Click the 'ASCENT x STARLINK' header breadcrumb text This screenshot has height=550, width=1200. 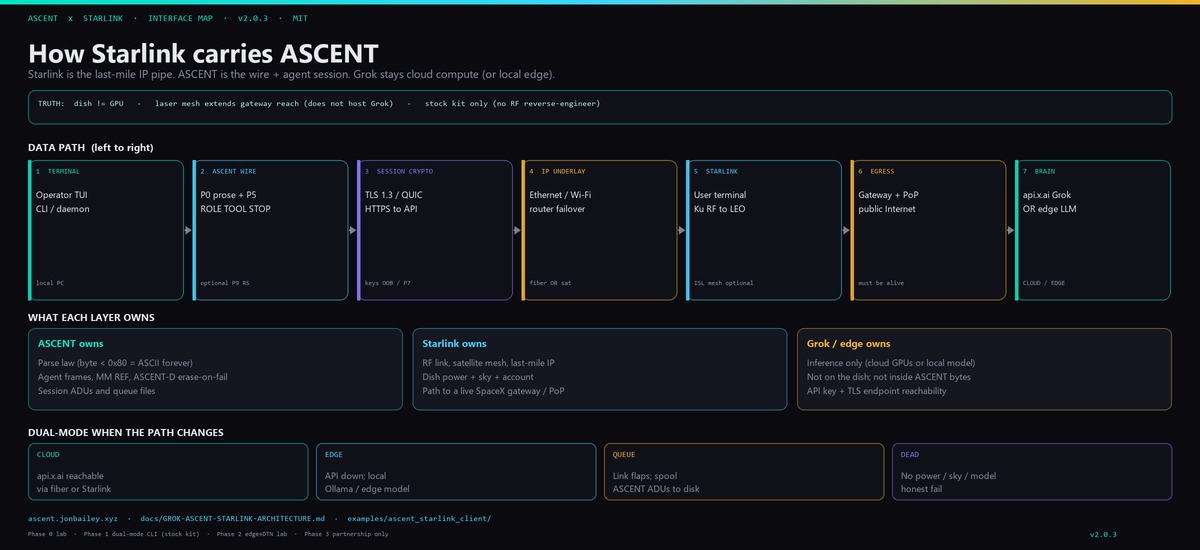click(75, 18)
